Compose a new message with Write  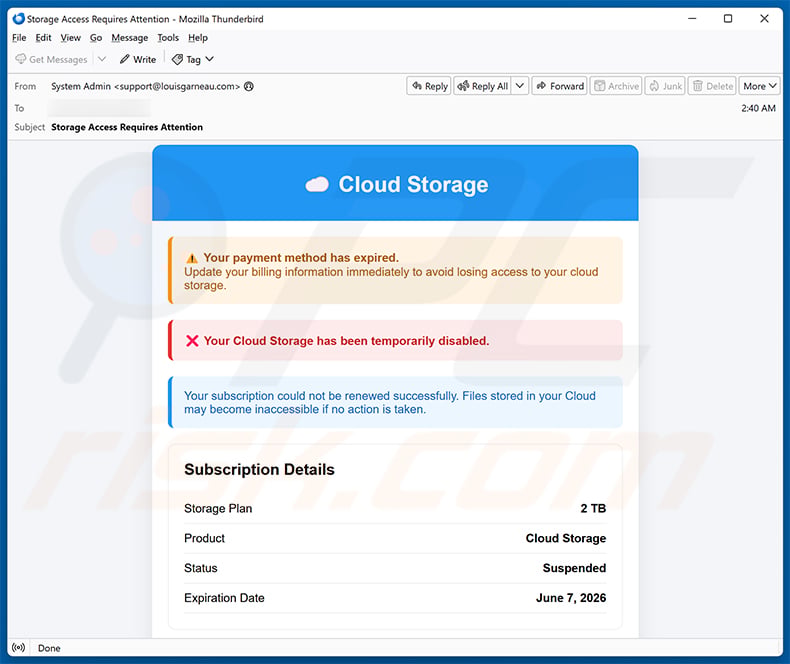[x=138, y=59]
